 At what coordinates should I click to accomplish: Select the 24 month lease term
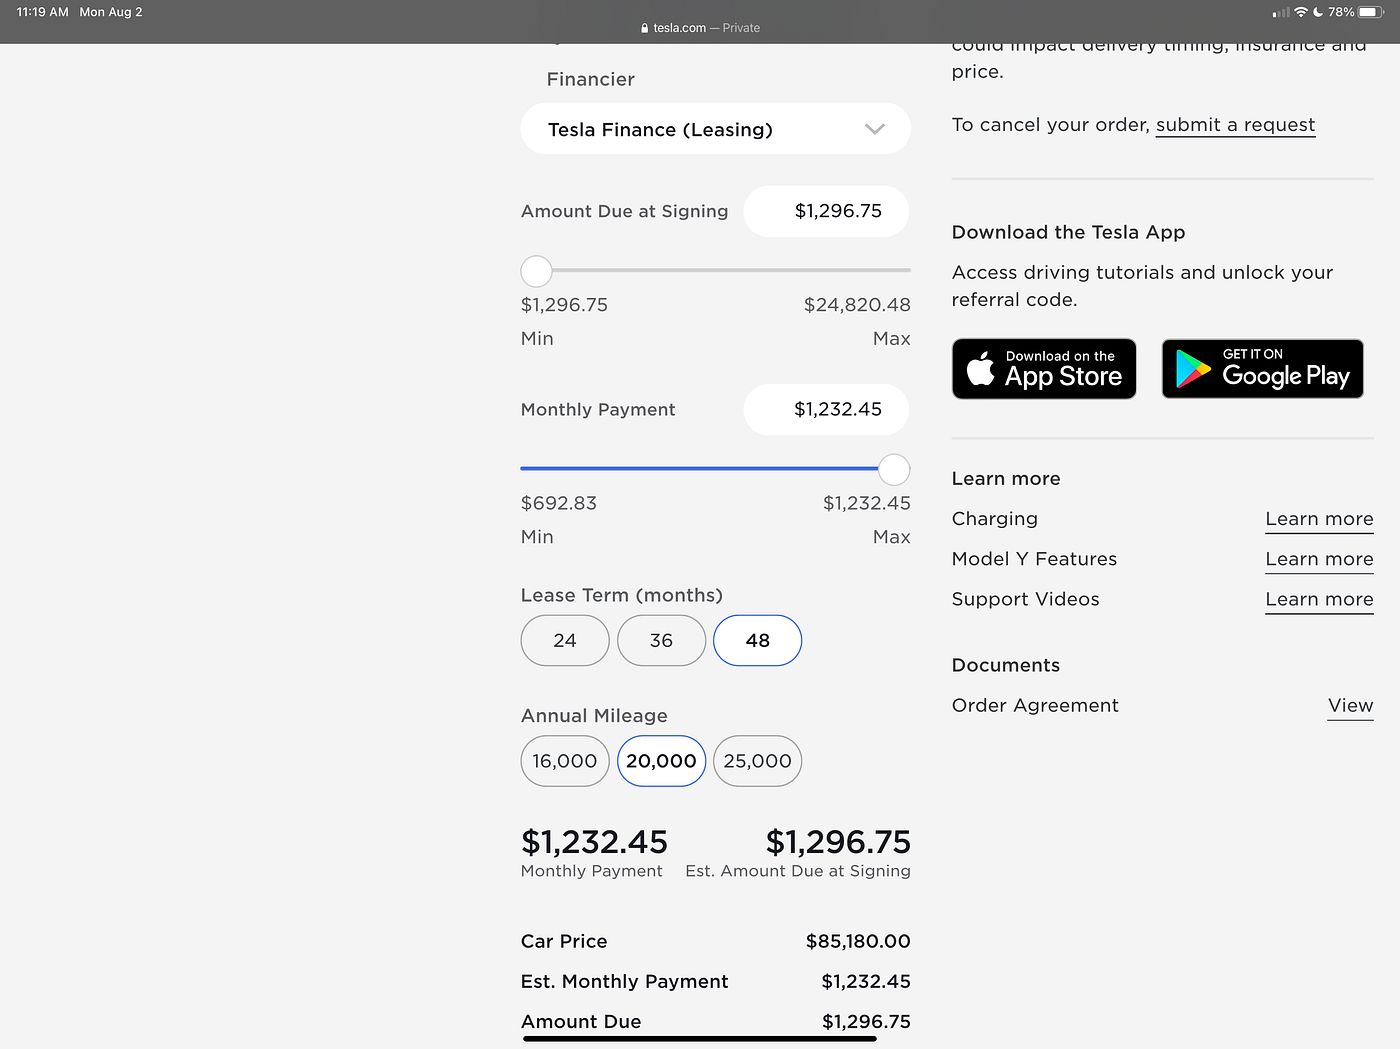[565, 640]
